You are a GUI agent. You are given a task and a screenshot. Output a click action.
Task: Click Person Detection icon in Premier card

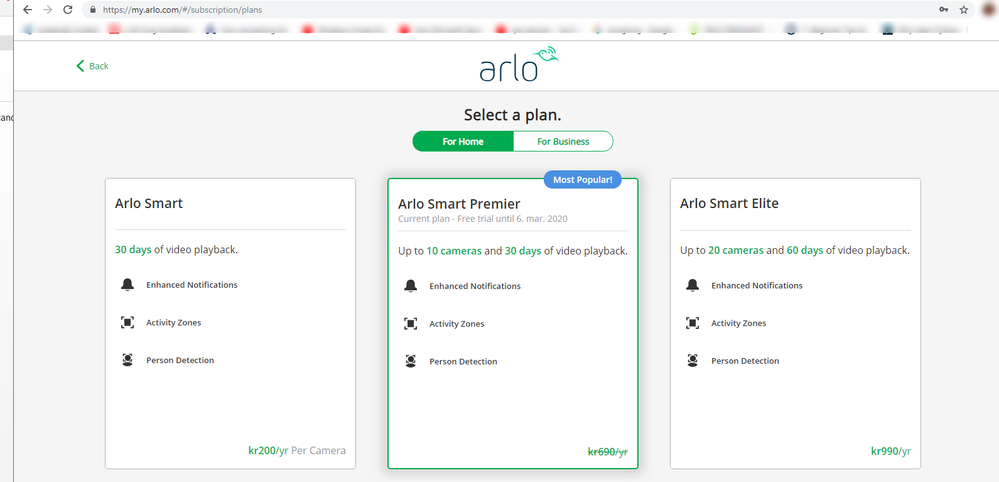[410, 361]
